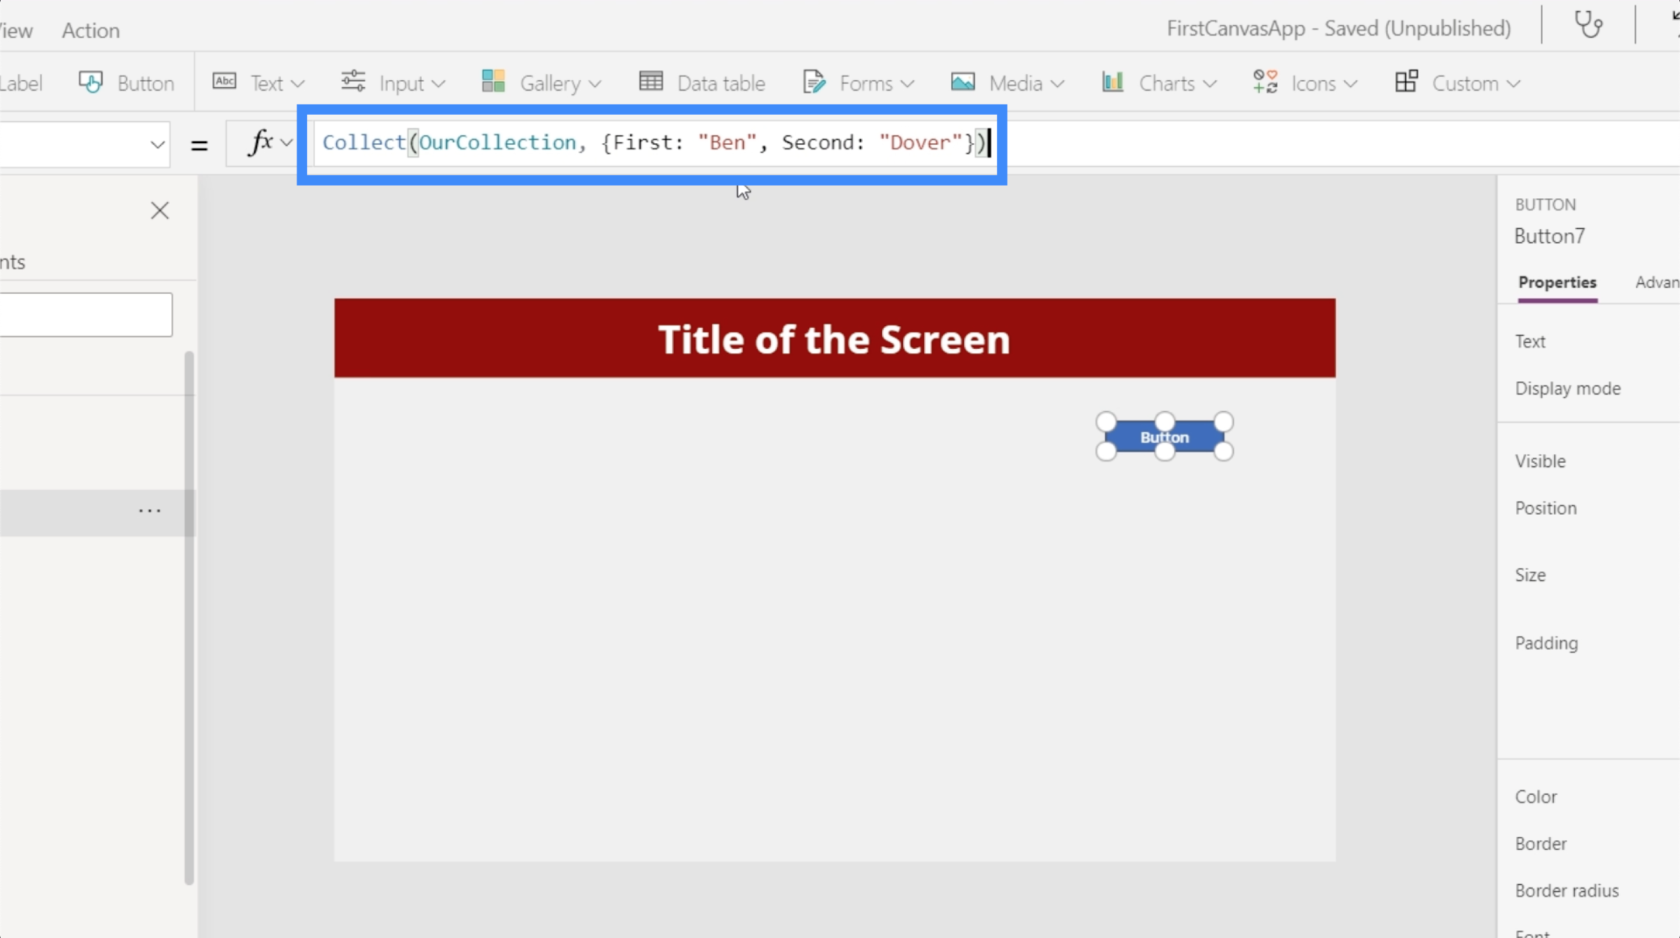Screen dimensions: 1680x938
Task: Expand the Gallery dropdown chevron
Action: (595, 84)
